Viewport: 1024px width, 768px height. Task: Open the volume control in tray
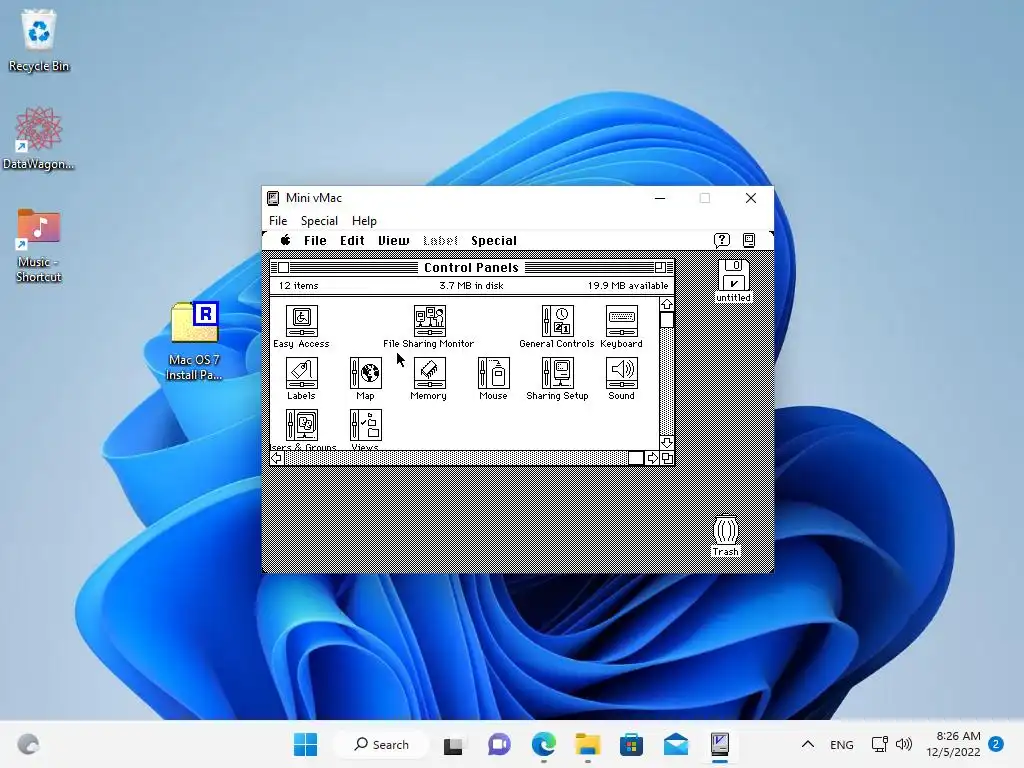904,744
